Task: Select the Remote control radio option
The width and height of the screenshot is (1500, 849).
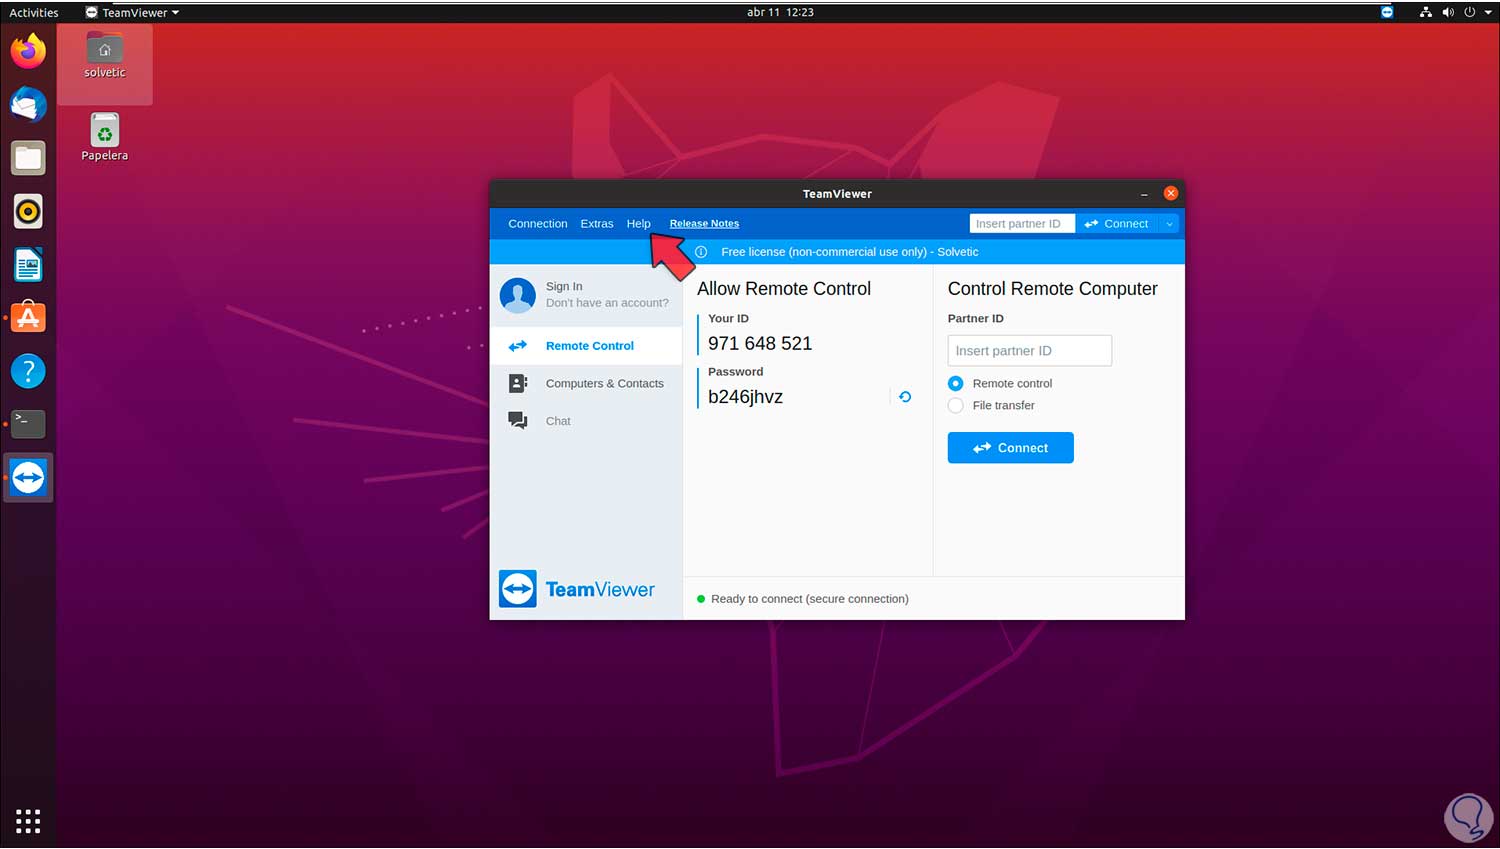Action: pyautogui.click(x=956, y=383)
